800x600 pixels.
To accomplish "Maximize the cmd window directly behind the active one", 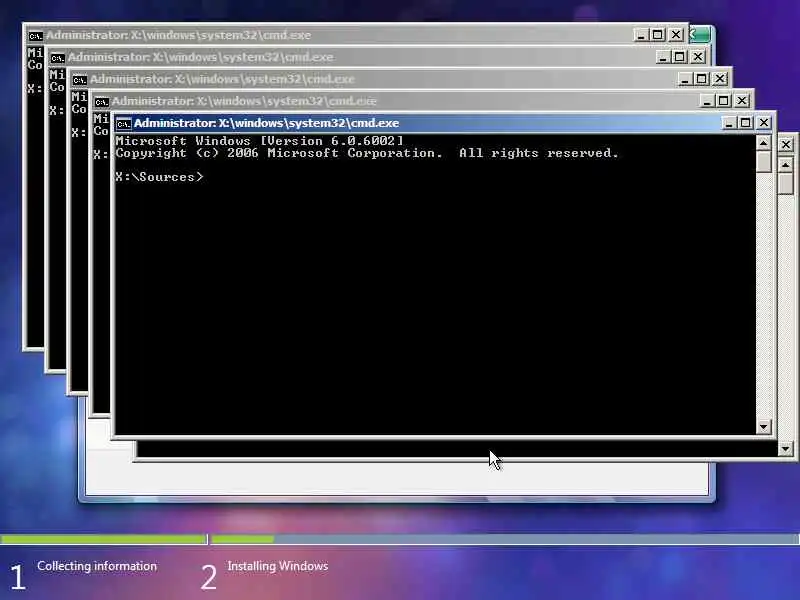I will tap(723, 101).
